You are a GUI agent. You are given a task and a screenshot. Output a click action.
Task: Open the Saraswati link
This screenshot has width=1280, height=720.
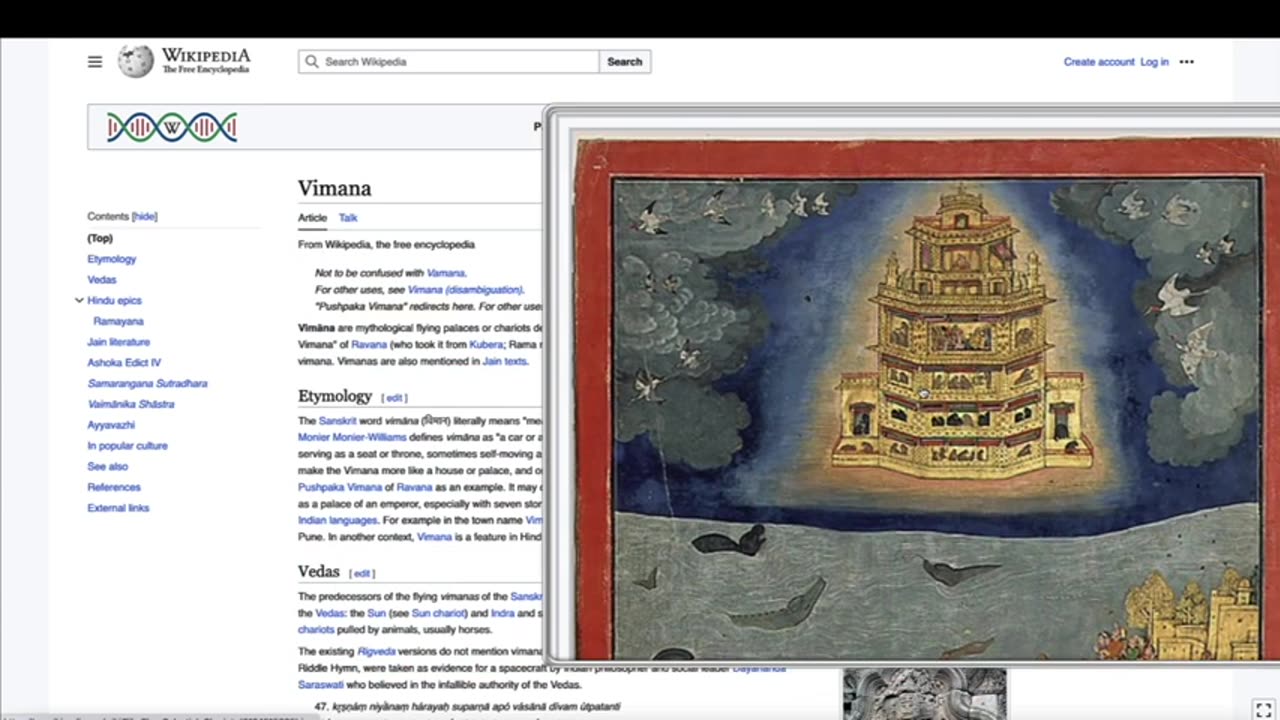[x=323, y=684]
